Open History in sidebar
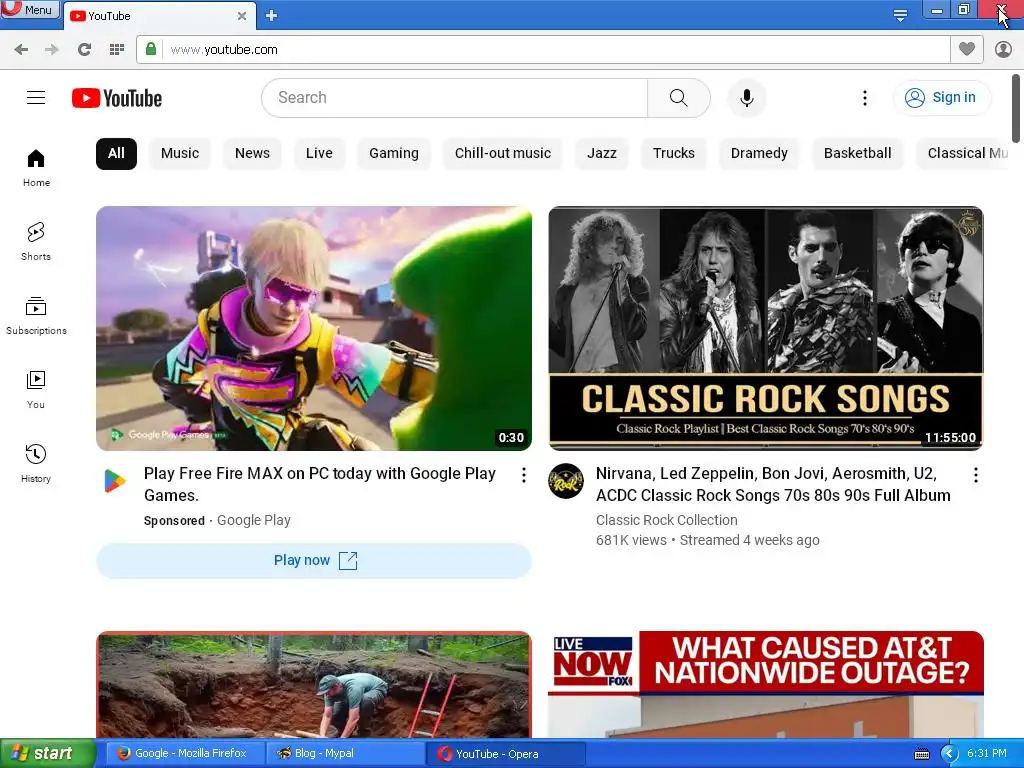Image resolution: width=1024 pixels, height=768 pixels. pyautogui.click(x=36, y=464)
